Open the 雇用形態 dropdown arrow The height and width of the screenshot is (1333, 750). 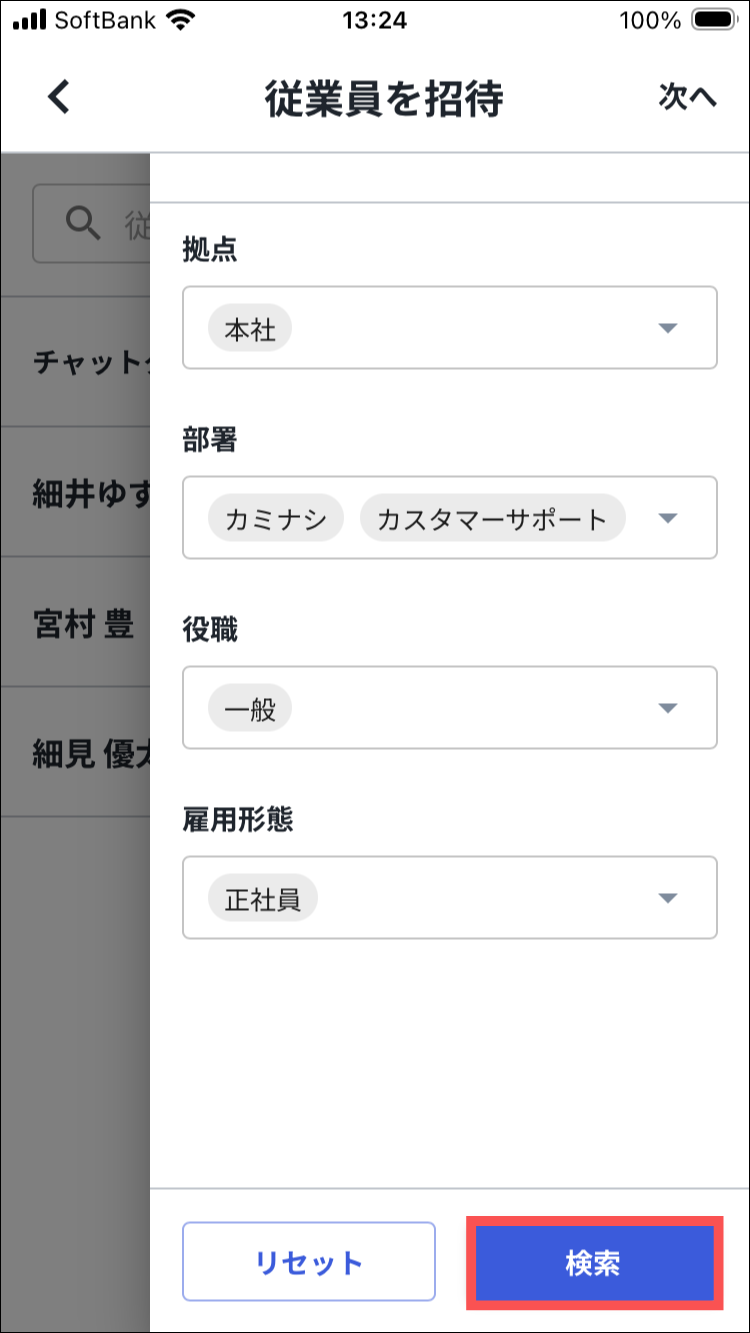pyautogui.click(x=668, y=898)
